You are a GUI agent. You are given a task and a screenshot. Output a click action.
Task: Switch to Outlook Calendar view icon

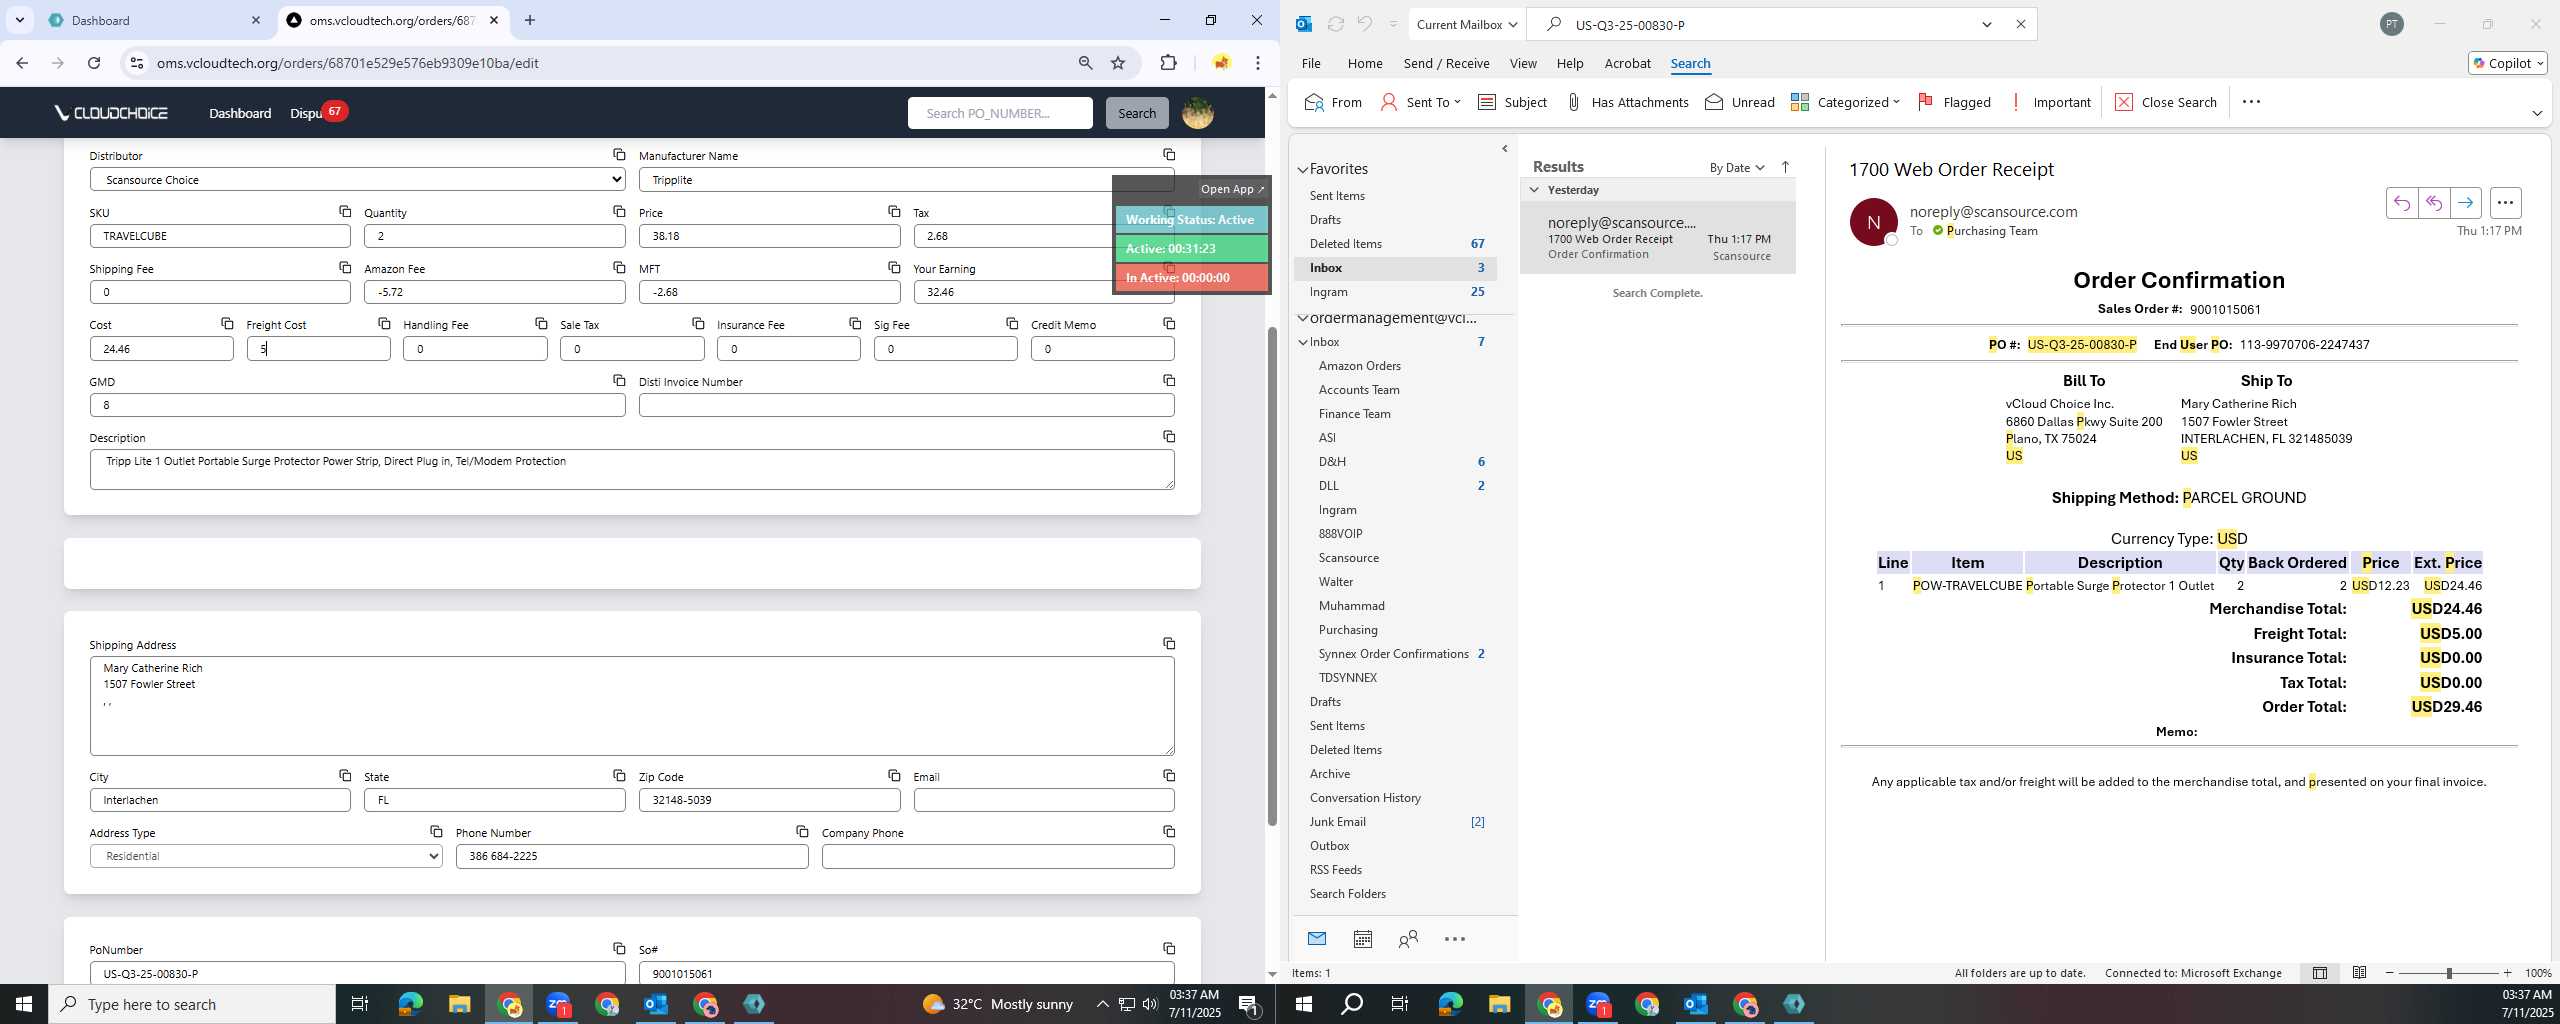[1362, 939]
